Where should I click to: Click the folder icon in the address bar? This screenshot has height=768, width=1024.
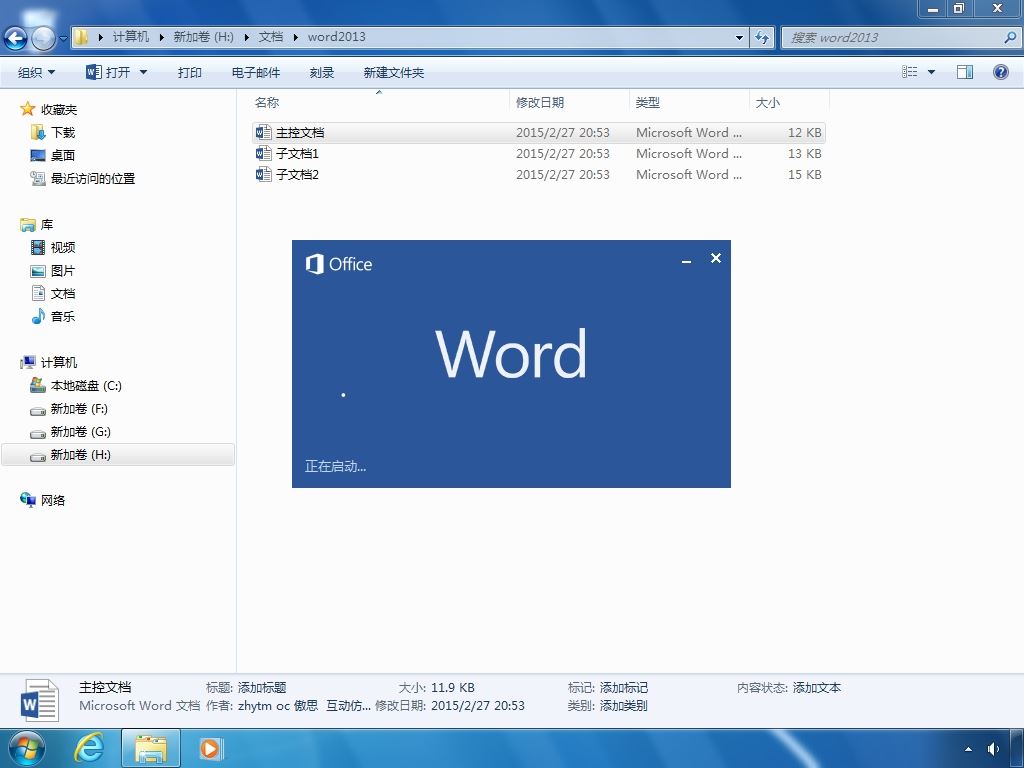[81, 37]
